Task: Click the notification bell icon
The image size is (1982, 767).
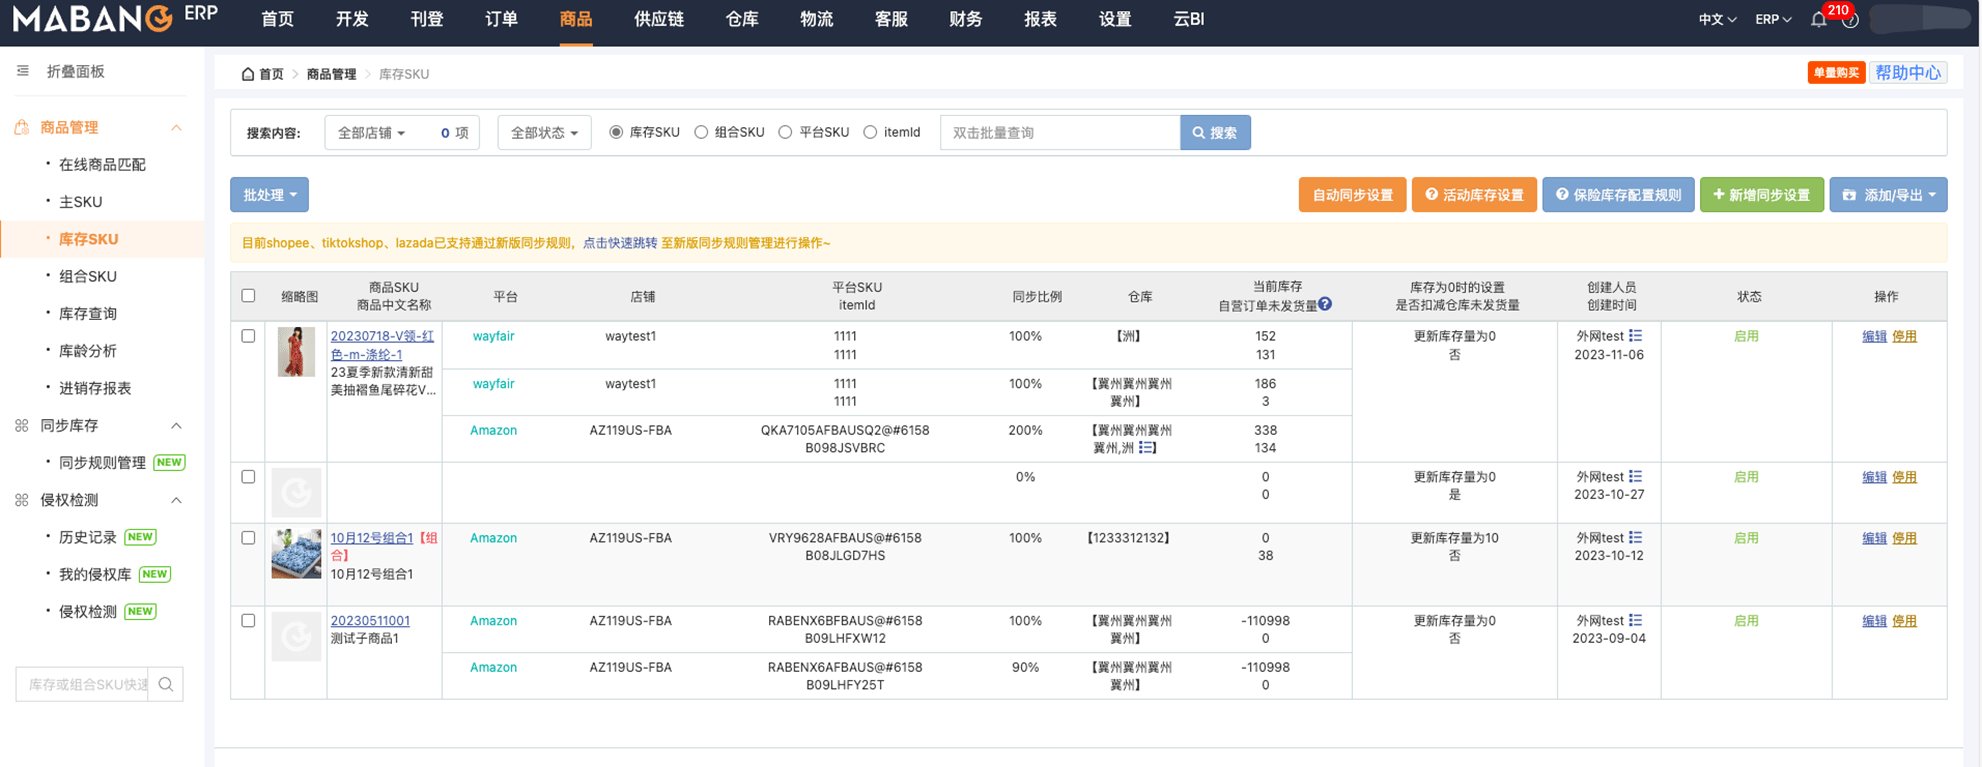Action: (x=1818, y=20)
